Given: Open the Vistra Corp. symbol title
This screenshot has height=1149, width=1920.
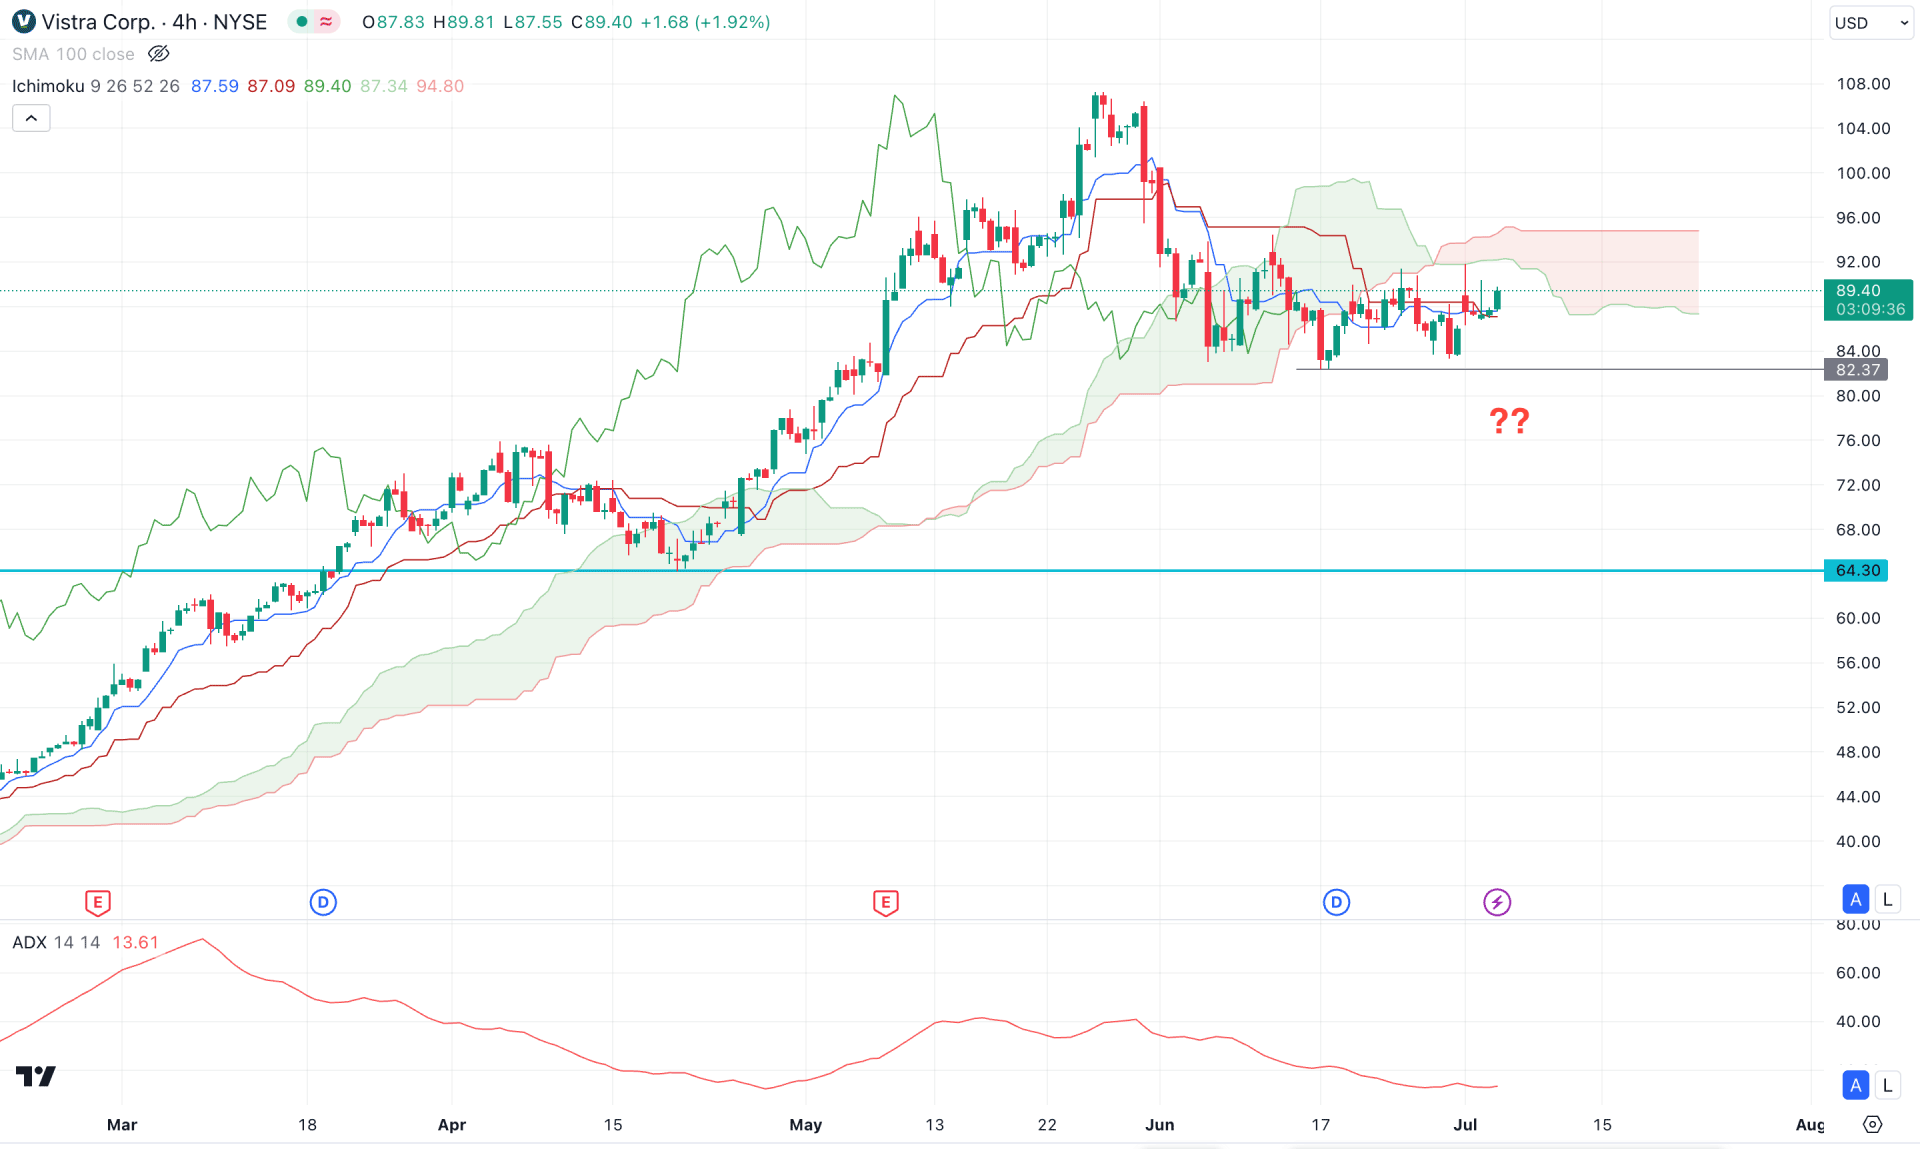Looking at the screenshot, I should pos(98,22).
